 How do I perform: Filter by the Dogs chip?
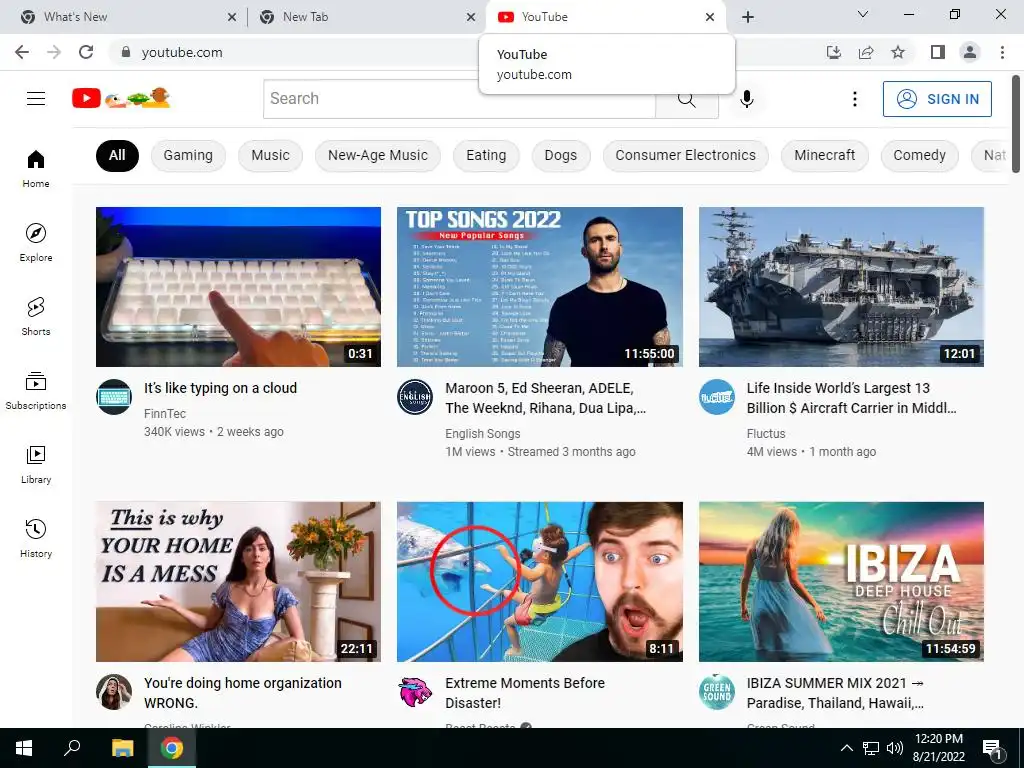(560, 155)
